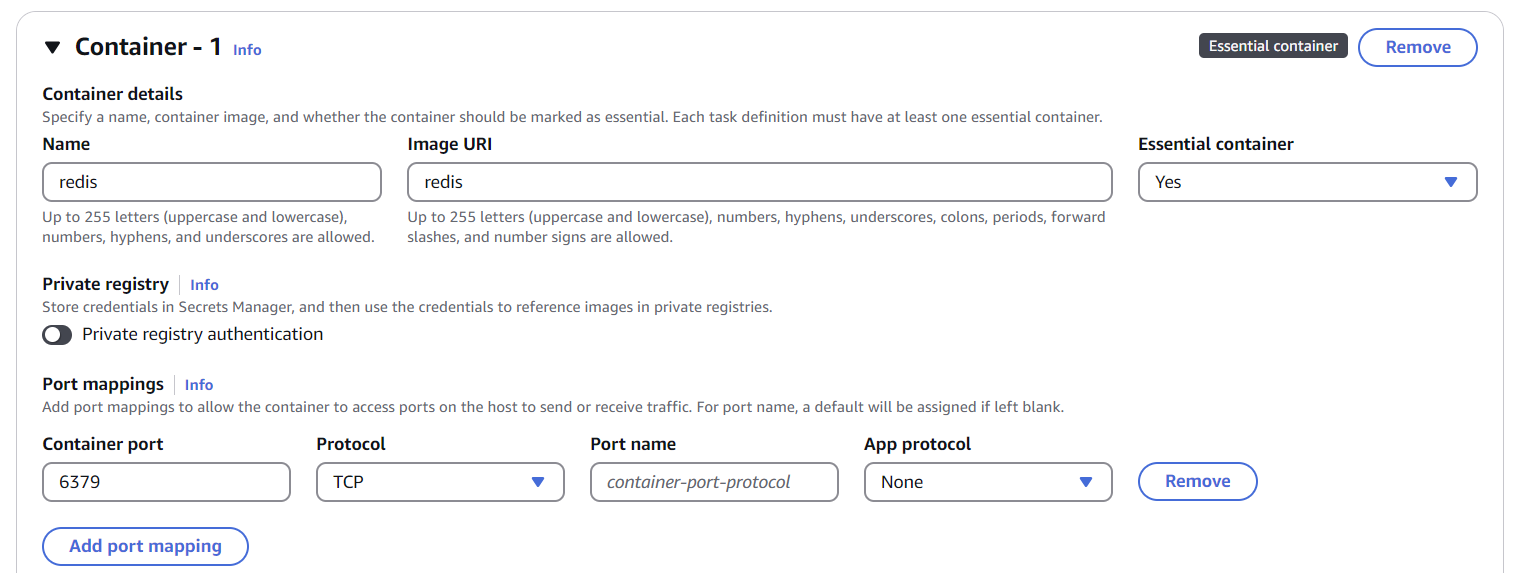Click the Private registry authentication label text
The height and width of the screenshot is (573, 1527).
point(202,334)
